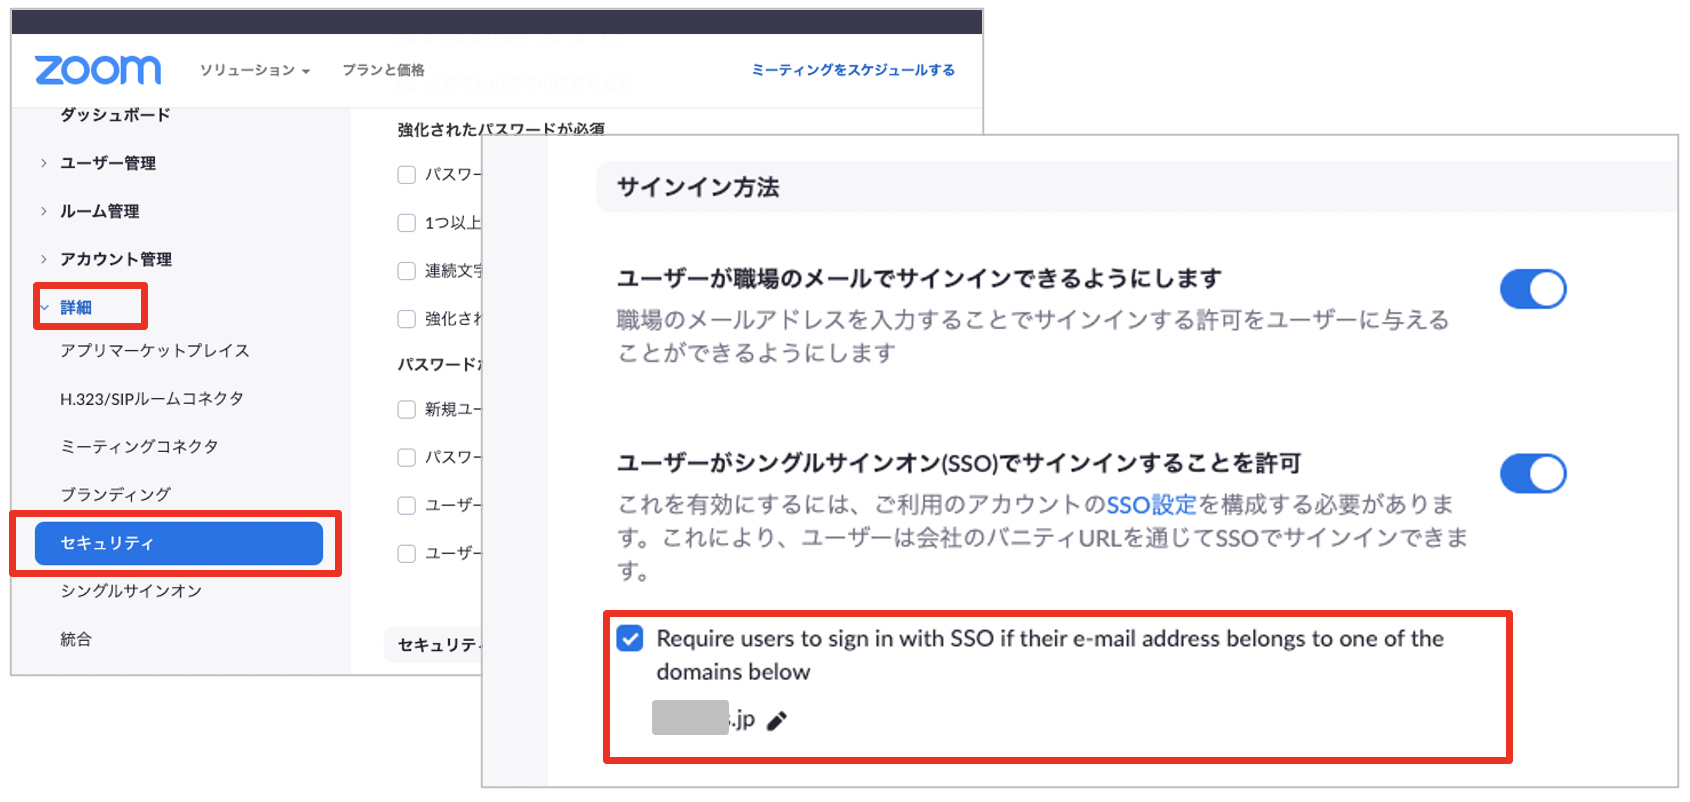Open ダッシュボード in sidebar

(115, 115)
